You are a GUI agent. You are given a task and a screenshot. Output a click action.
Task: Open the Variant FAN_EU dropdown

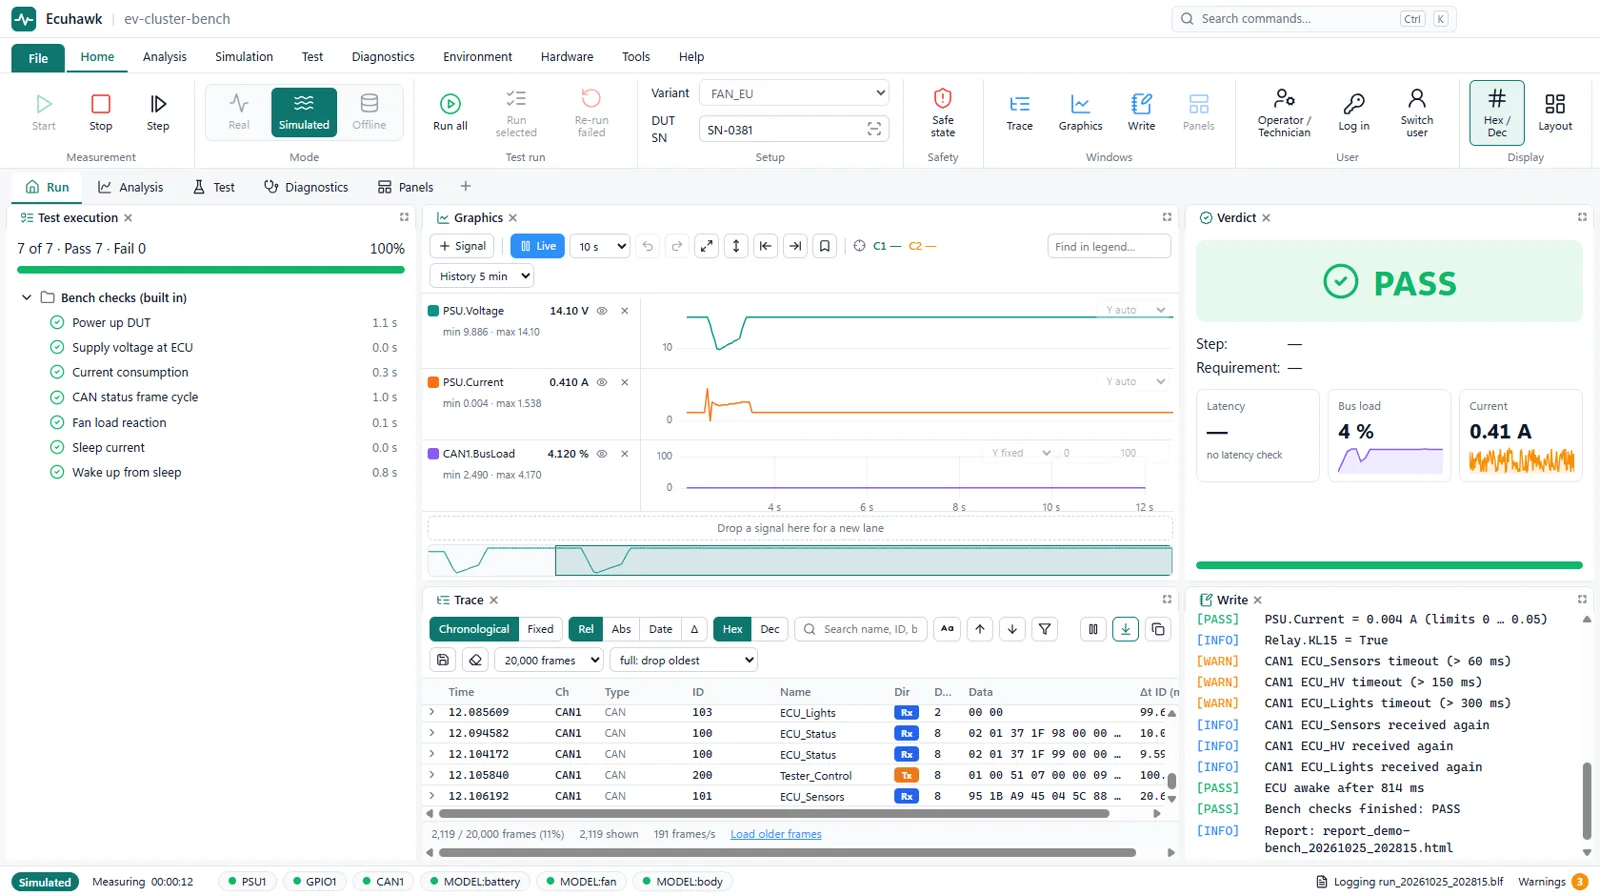pos(794,93)
